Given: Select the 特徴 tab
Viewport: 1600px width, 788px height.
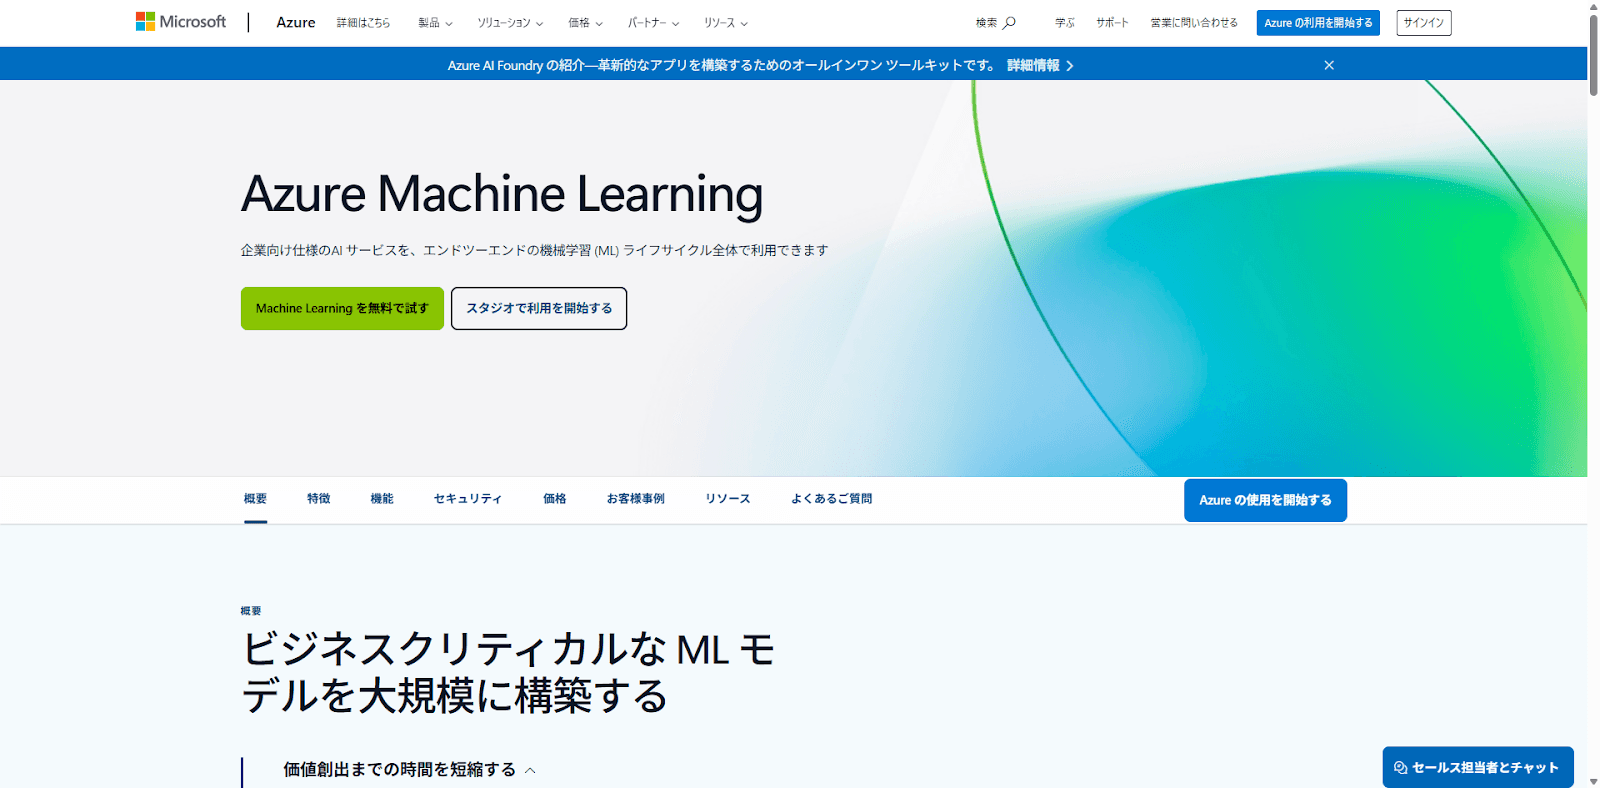Looking at the screenshot, I should click(319, 499).
